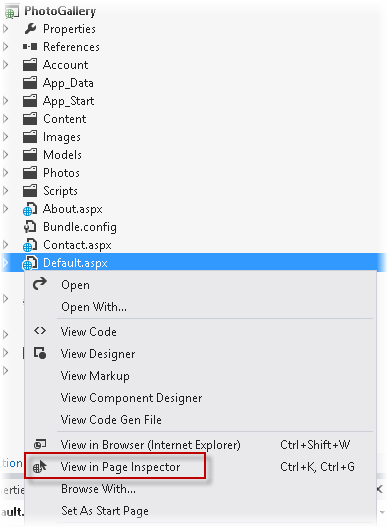Select the Account folder label
This screenshot has height=528, width=388.
[x=66, y=65]
